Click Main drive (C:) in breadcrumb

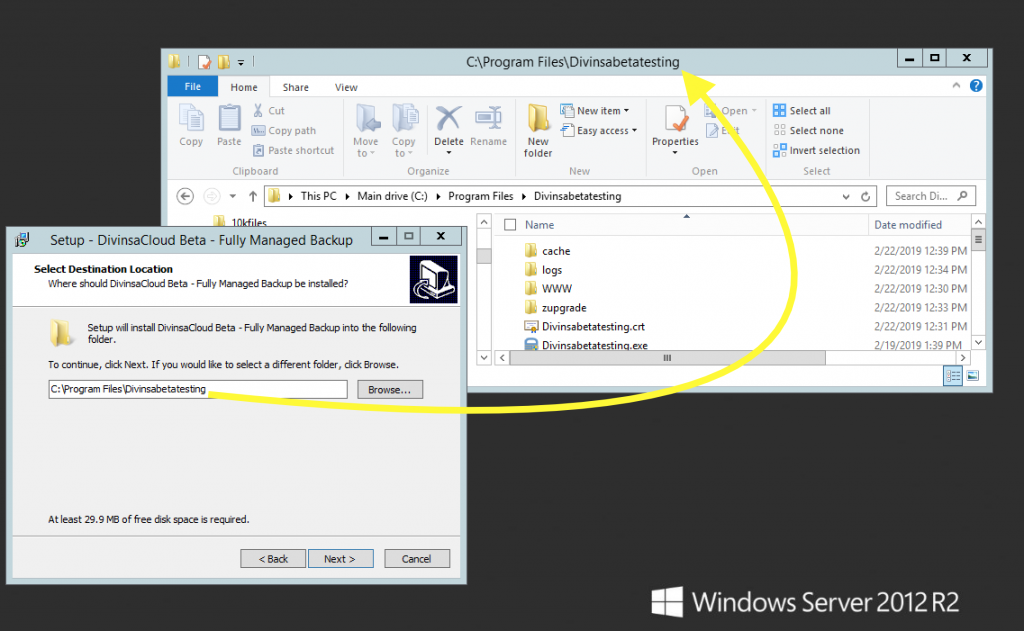(x=392, y=196)
